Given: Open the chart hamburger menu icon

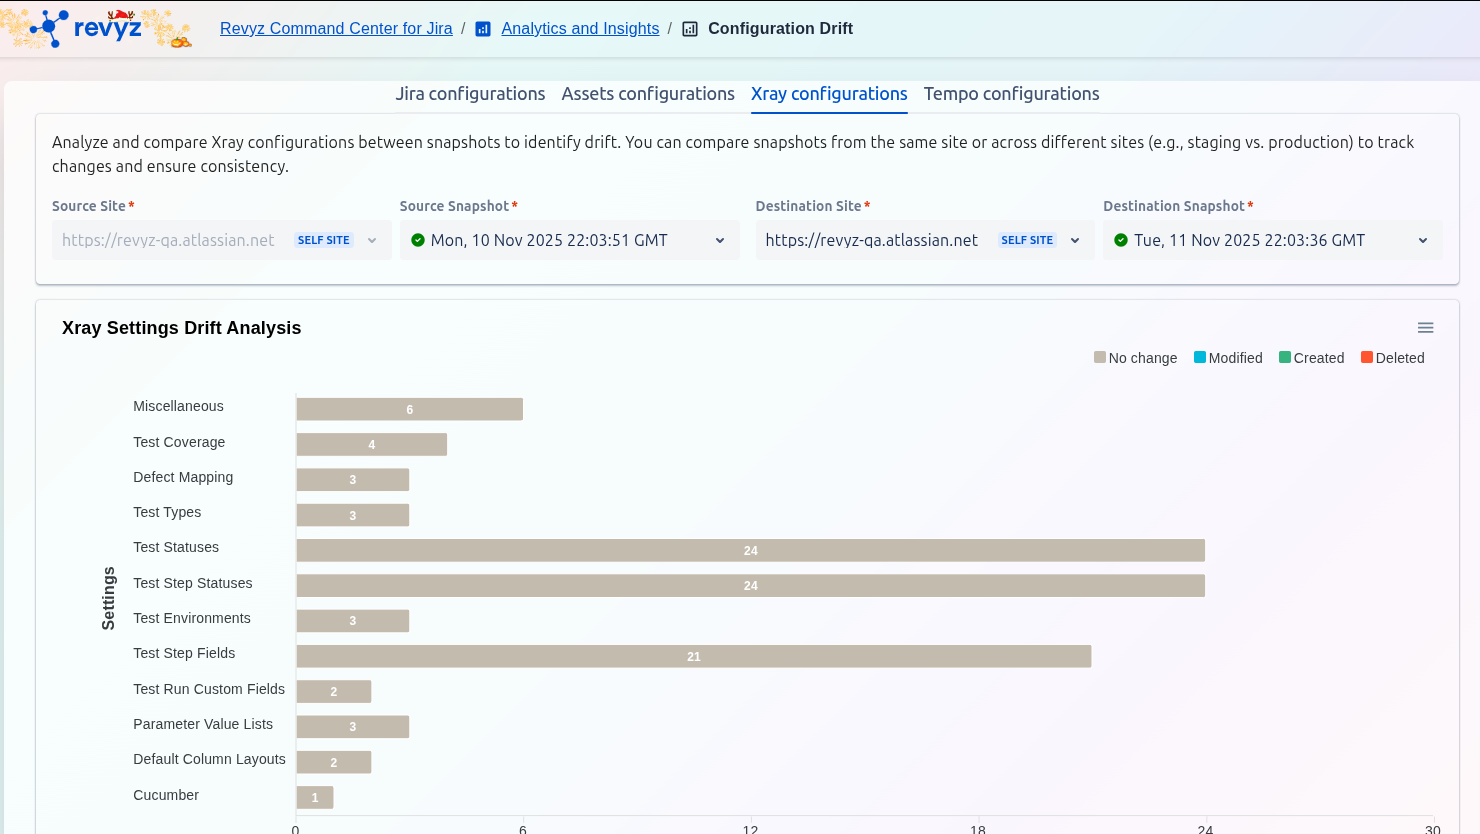Looking at the screenshot, I should tap(1425, 328).
